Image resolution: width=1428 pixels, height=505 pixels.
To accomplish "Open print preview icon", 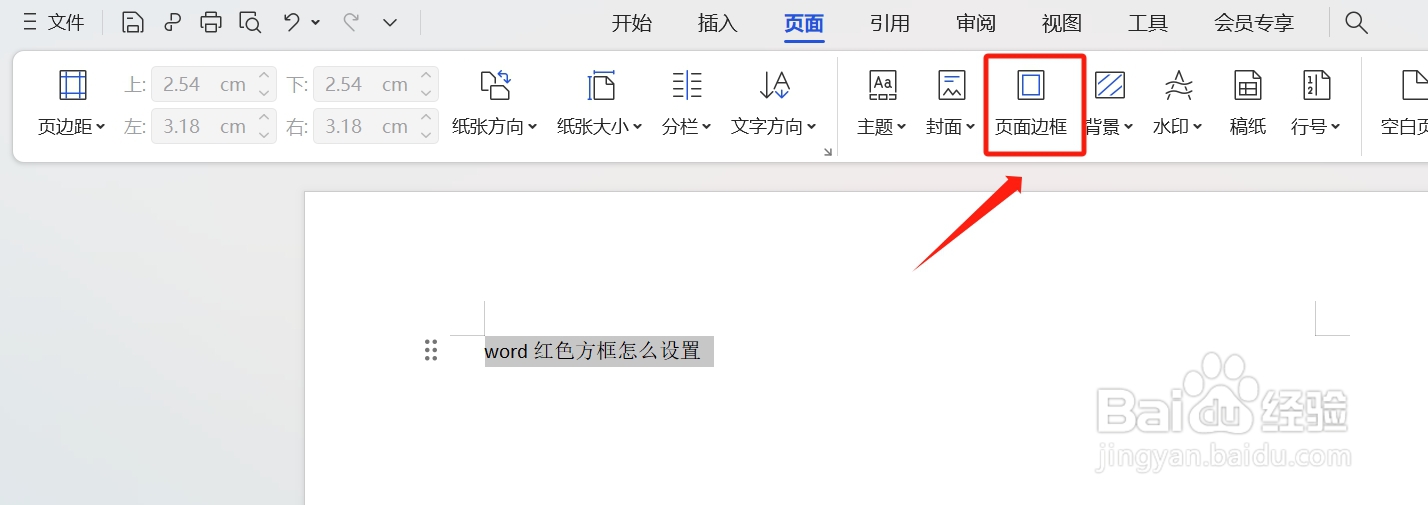I will click(x=250, y=22).
